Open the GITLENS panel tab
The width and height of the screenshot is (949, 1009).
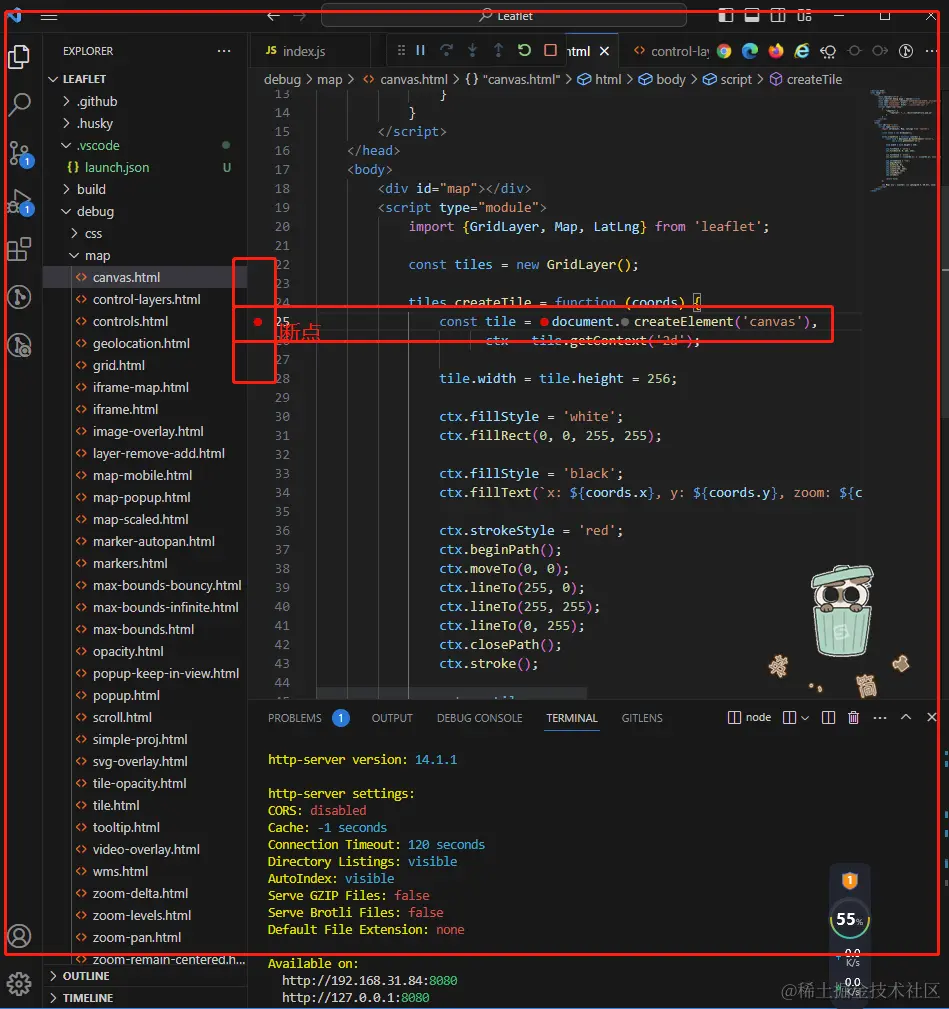pos(642,717)
